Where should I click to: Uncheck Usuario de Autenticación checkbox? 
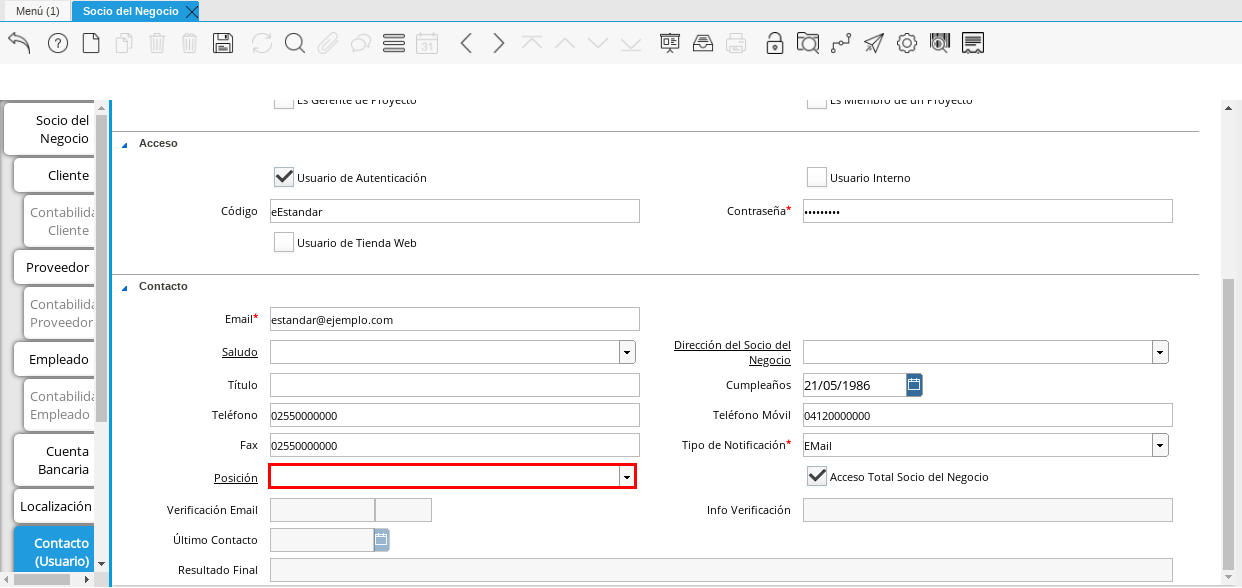[x=284, y=178]
